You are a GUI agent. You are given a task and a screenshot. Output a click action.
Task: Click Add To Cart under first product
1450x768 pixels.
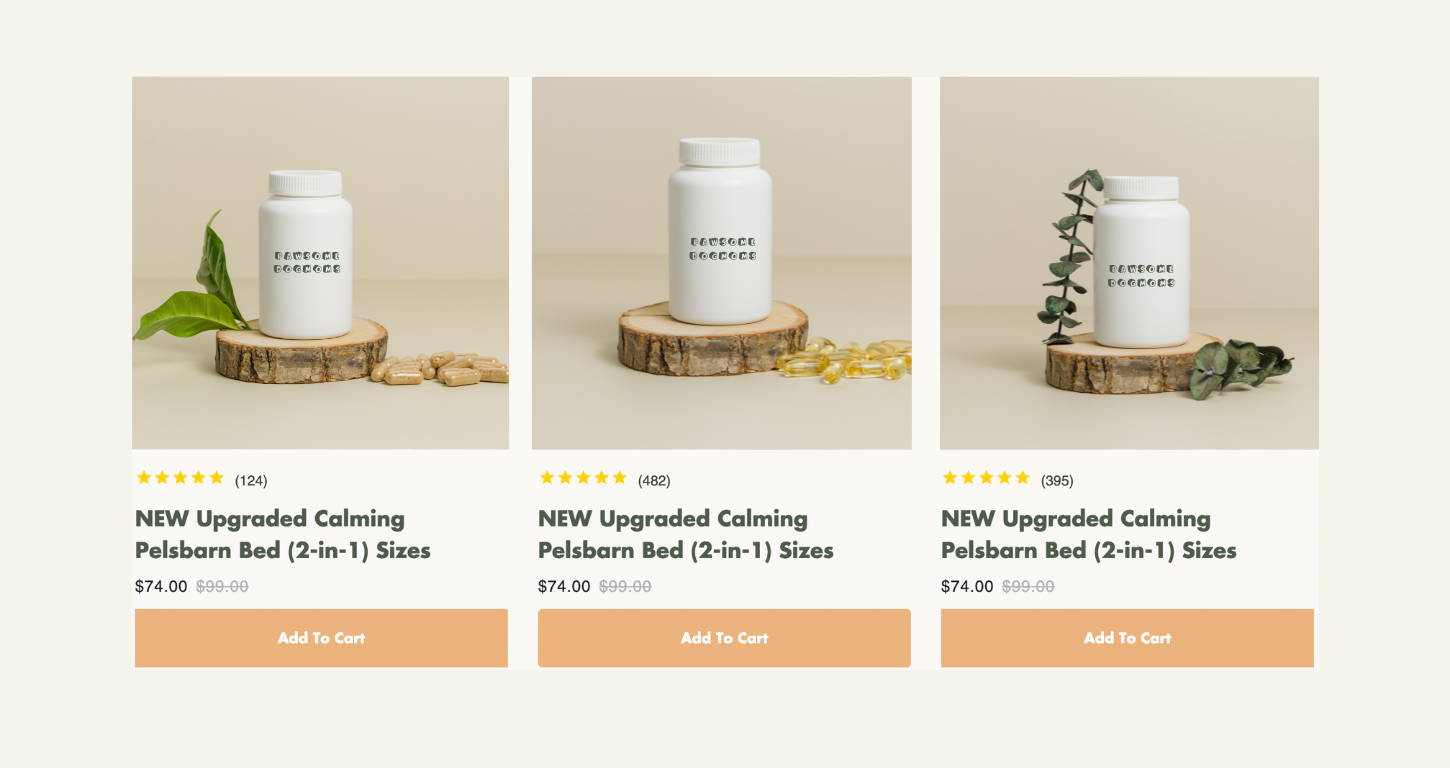point(321,638)
